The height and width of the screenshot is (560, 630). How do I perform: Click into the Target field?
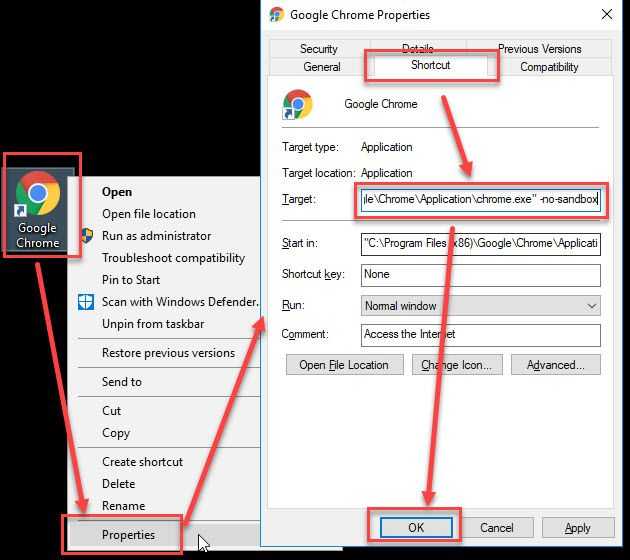point(481,200)
